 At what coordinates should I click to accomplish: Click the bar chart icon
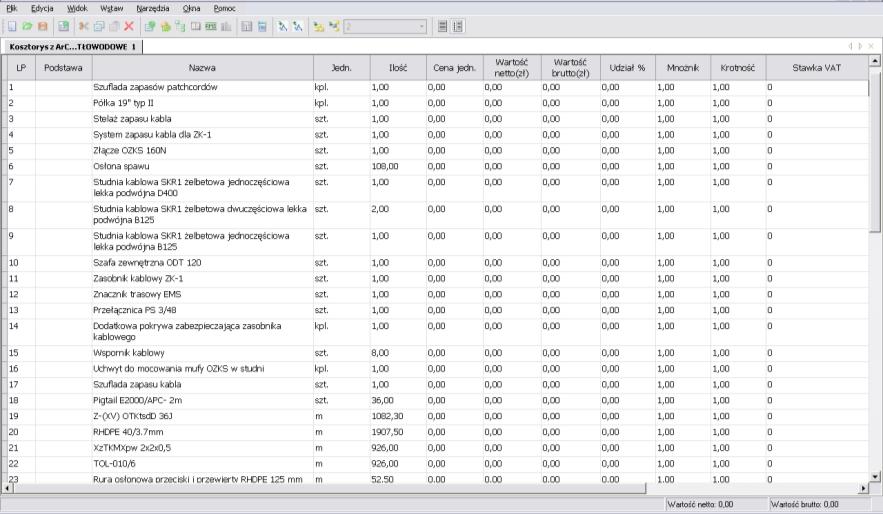click(x=226, y=26)
